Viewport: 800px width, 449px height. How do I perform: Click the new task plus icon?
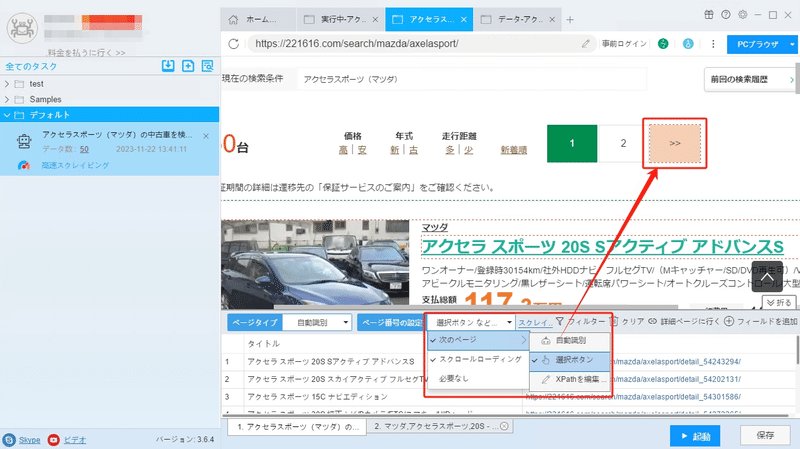[188, 66]
